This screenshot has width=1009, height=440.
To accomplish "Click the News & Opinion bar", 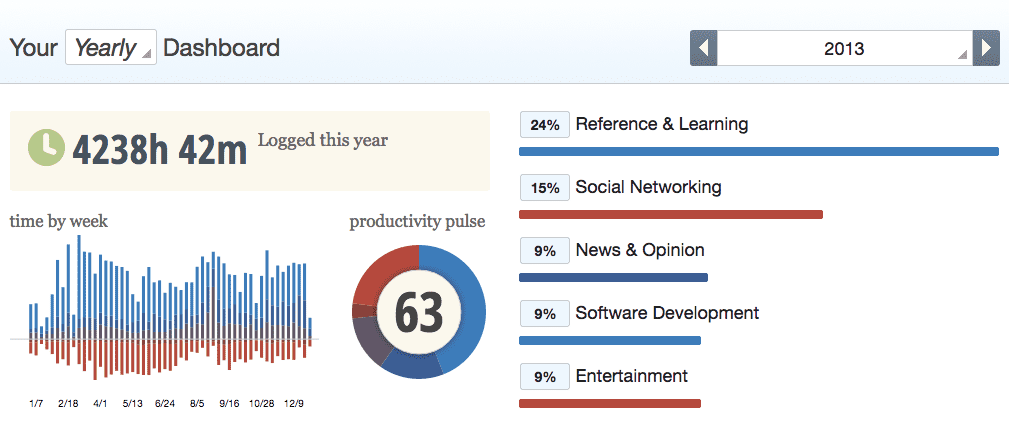I will click(x=613, y=277).
